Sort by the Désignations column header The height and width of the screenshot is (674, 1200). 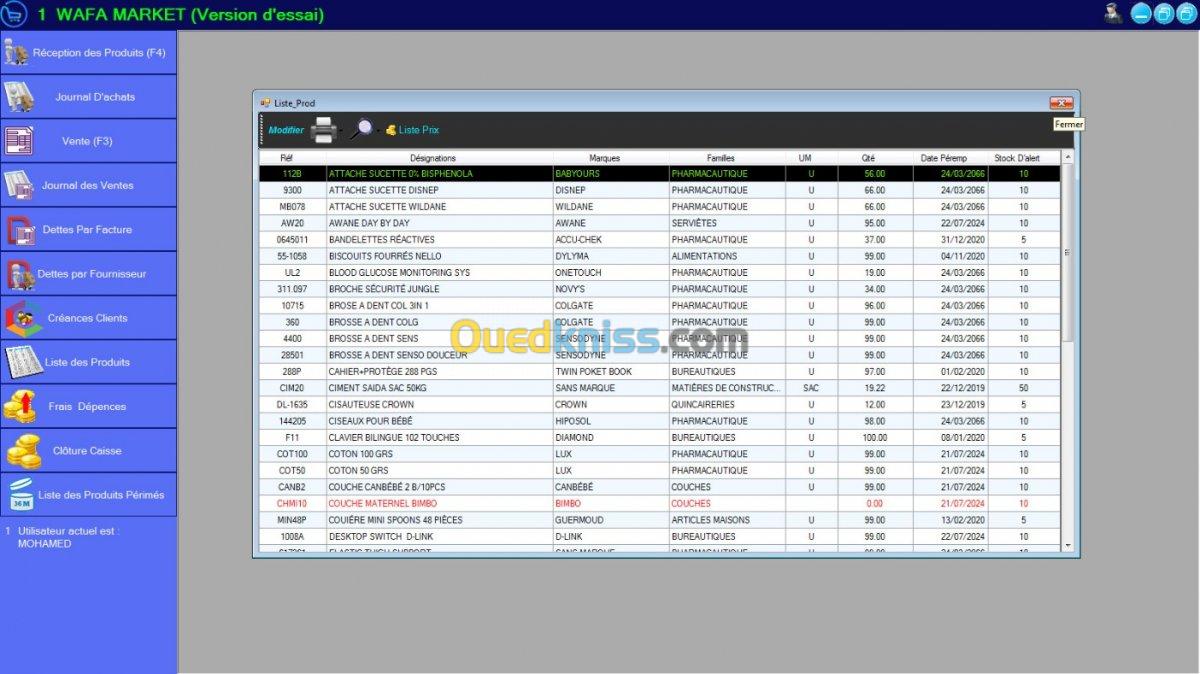pos(432,158)
